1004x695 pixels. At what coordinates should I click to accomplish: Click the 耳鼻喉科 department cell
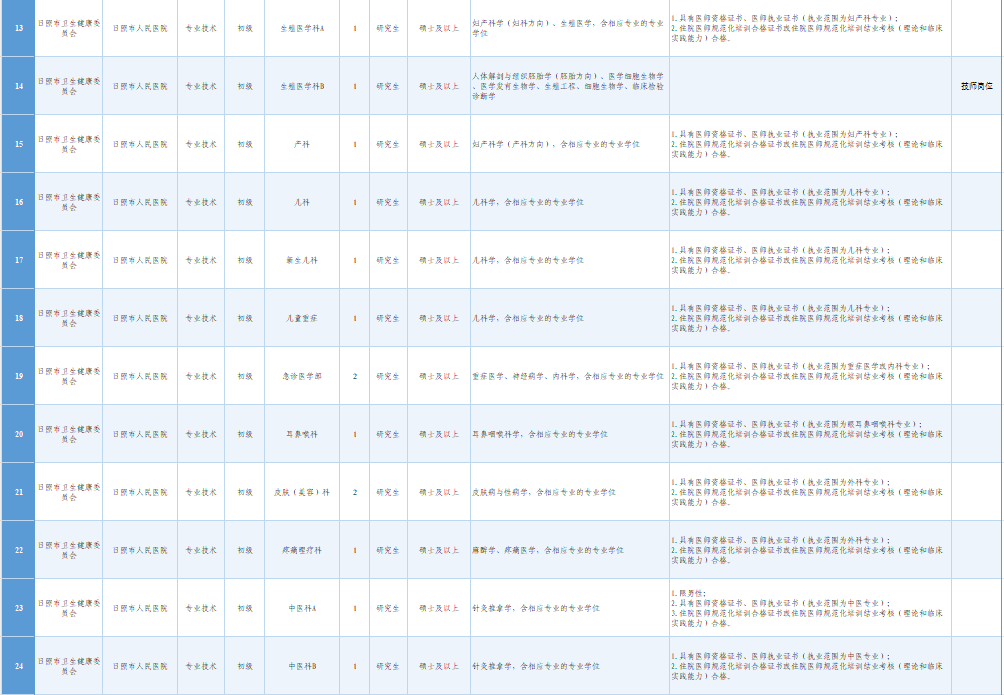[302, 434]
